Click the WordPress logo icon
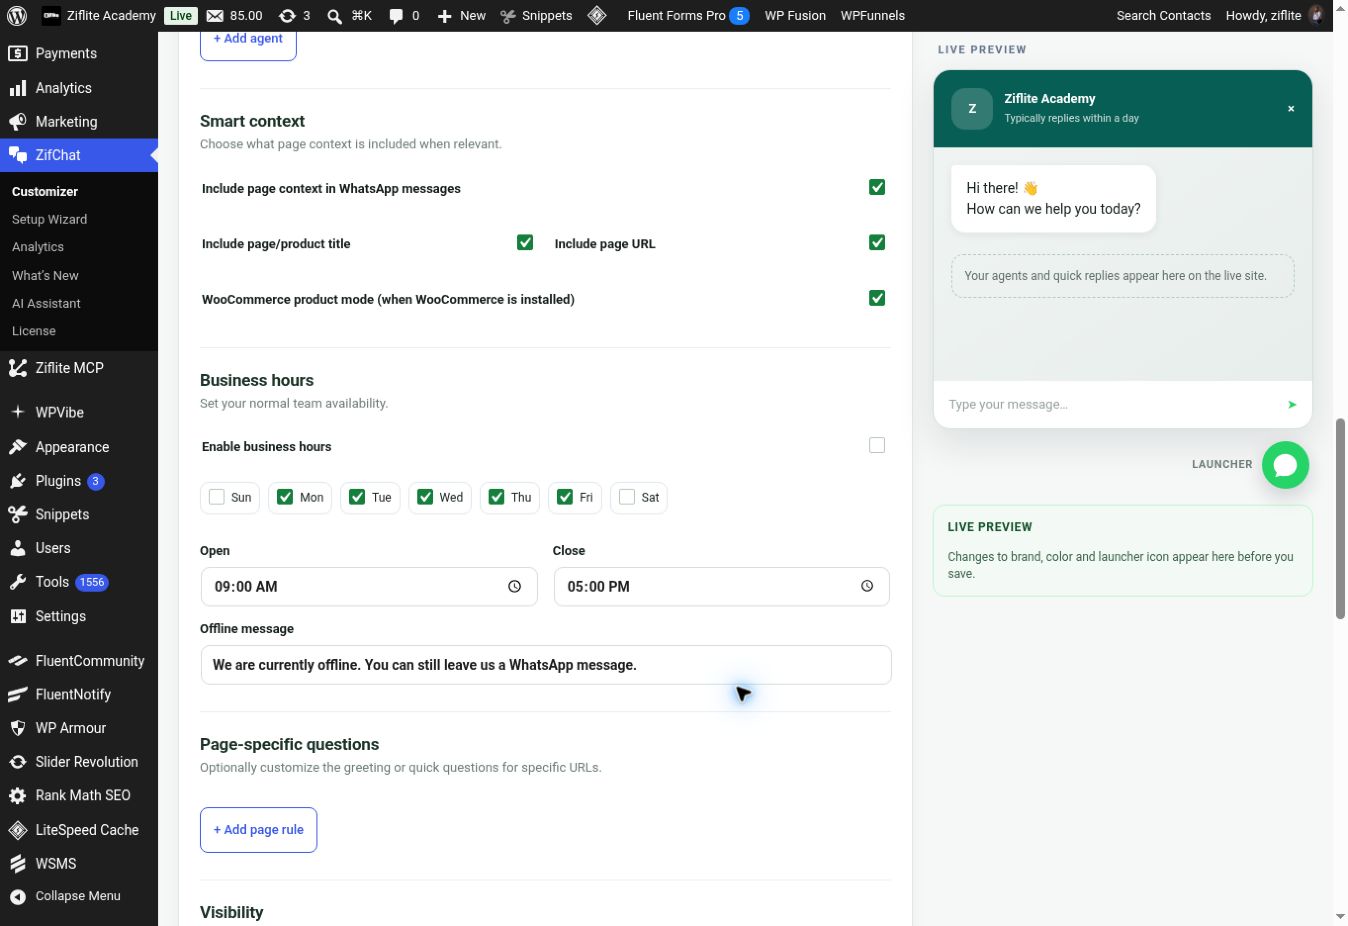The height and width of the screenshot is (926, 1348). tap(16, 15)
